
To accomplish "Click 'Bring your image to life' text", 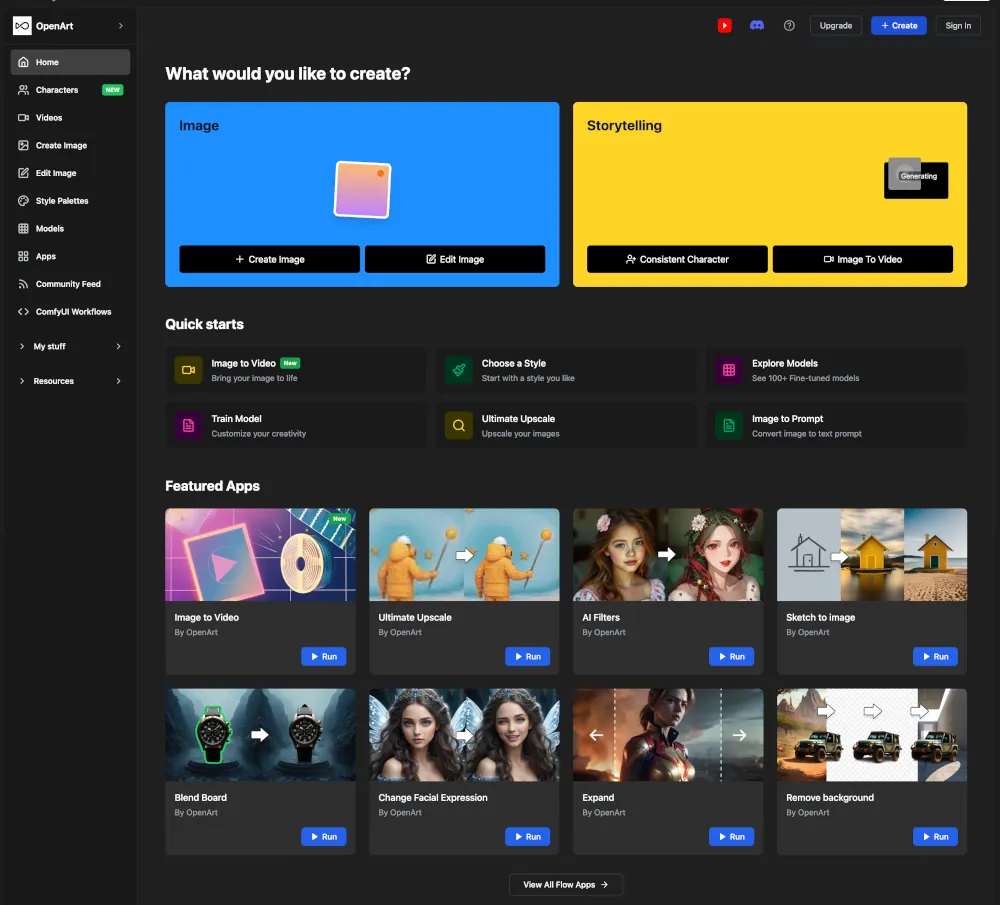I will (x=254, y=378).
